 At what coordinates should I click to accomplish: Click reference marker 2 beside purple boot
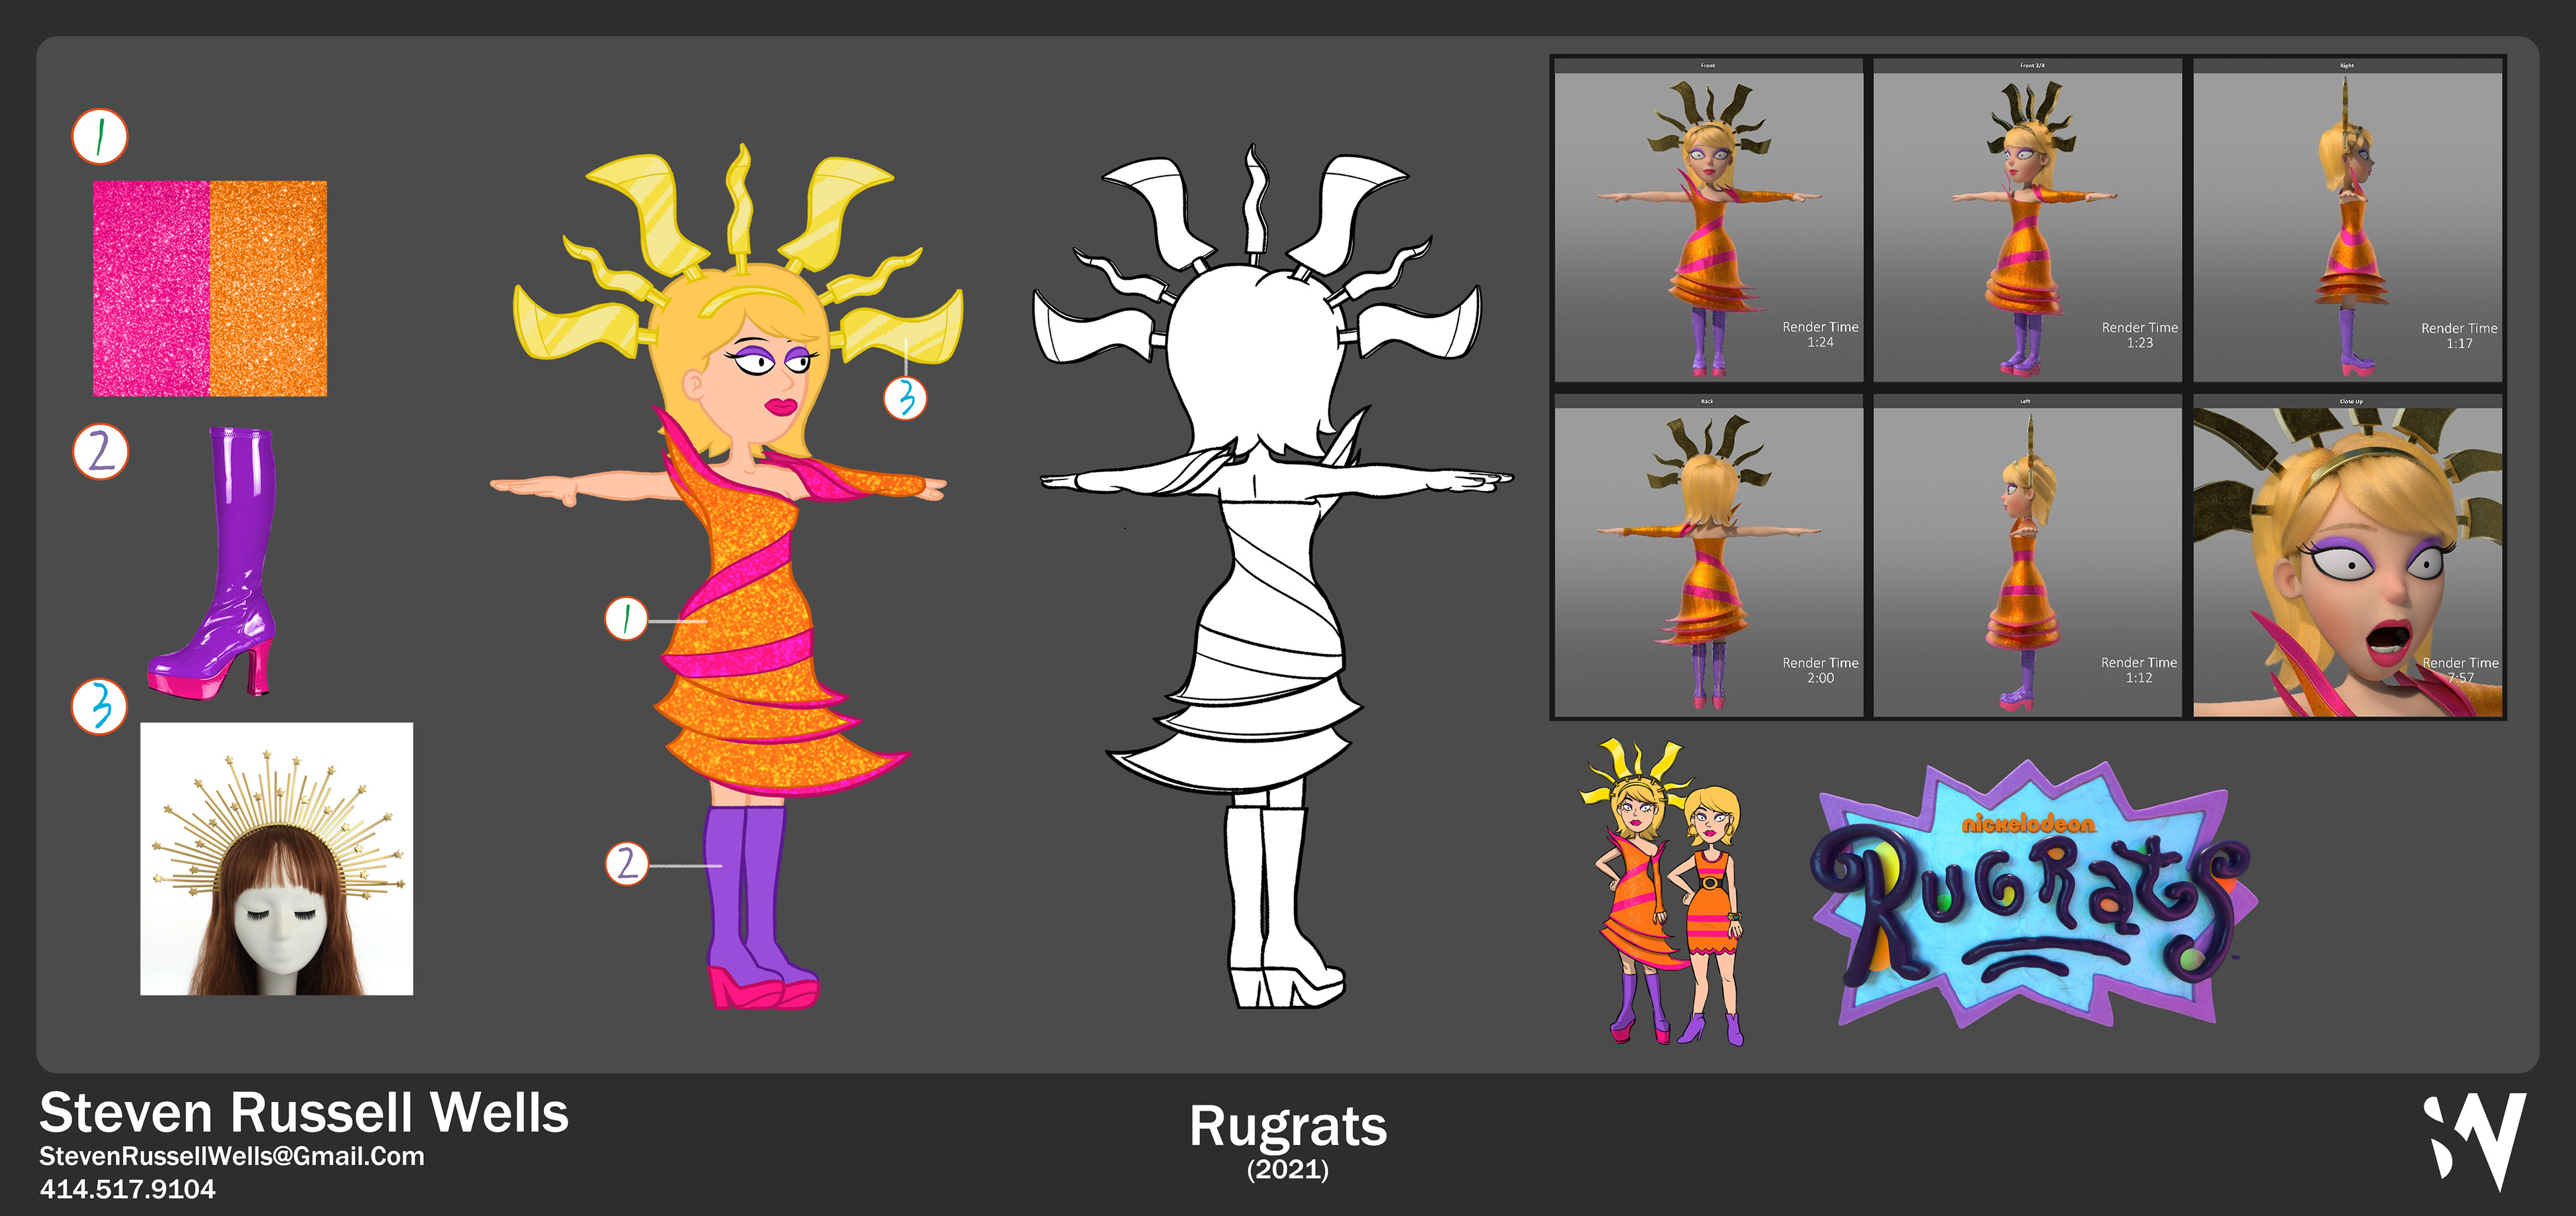click(101, 452)
